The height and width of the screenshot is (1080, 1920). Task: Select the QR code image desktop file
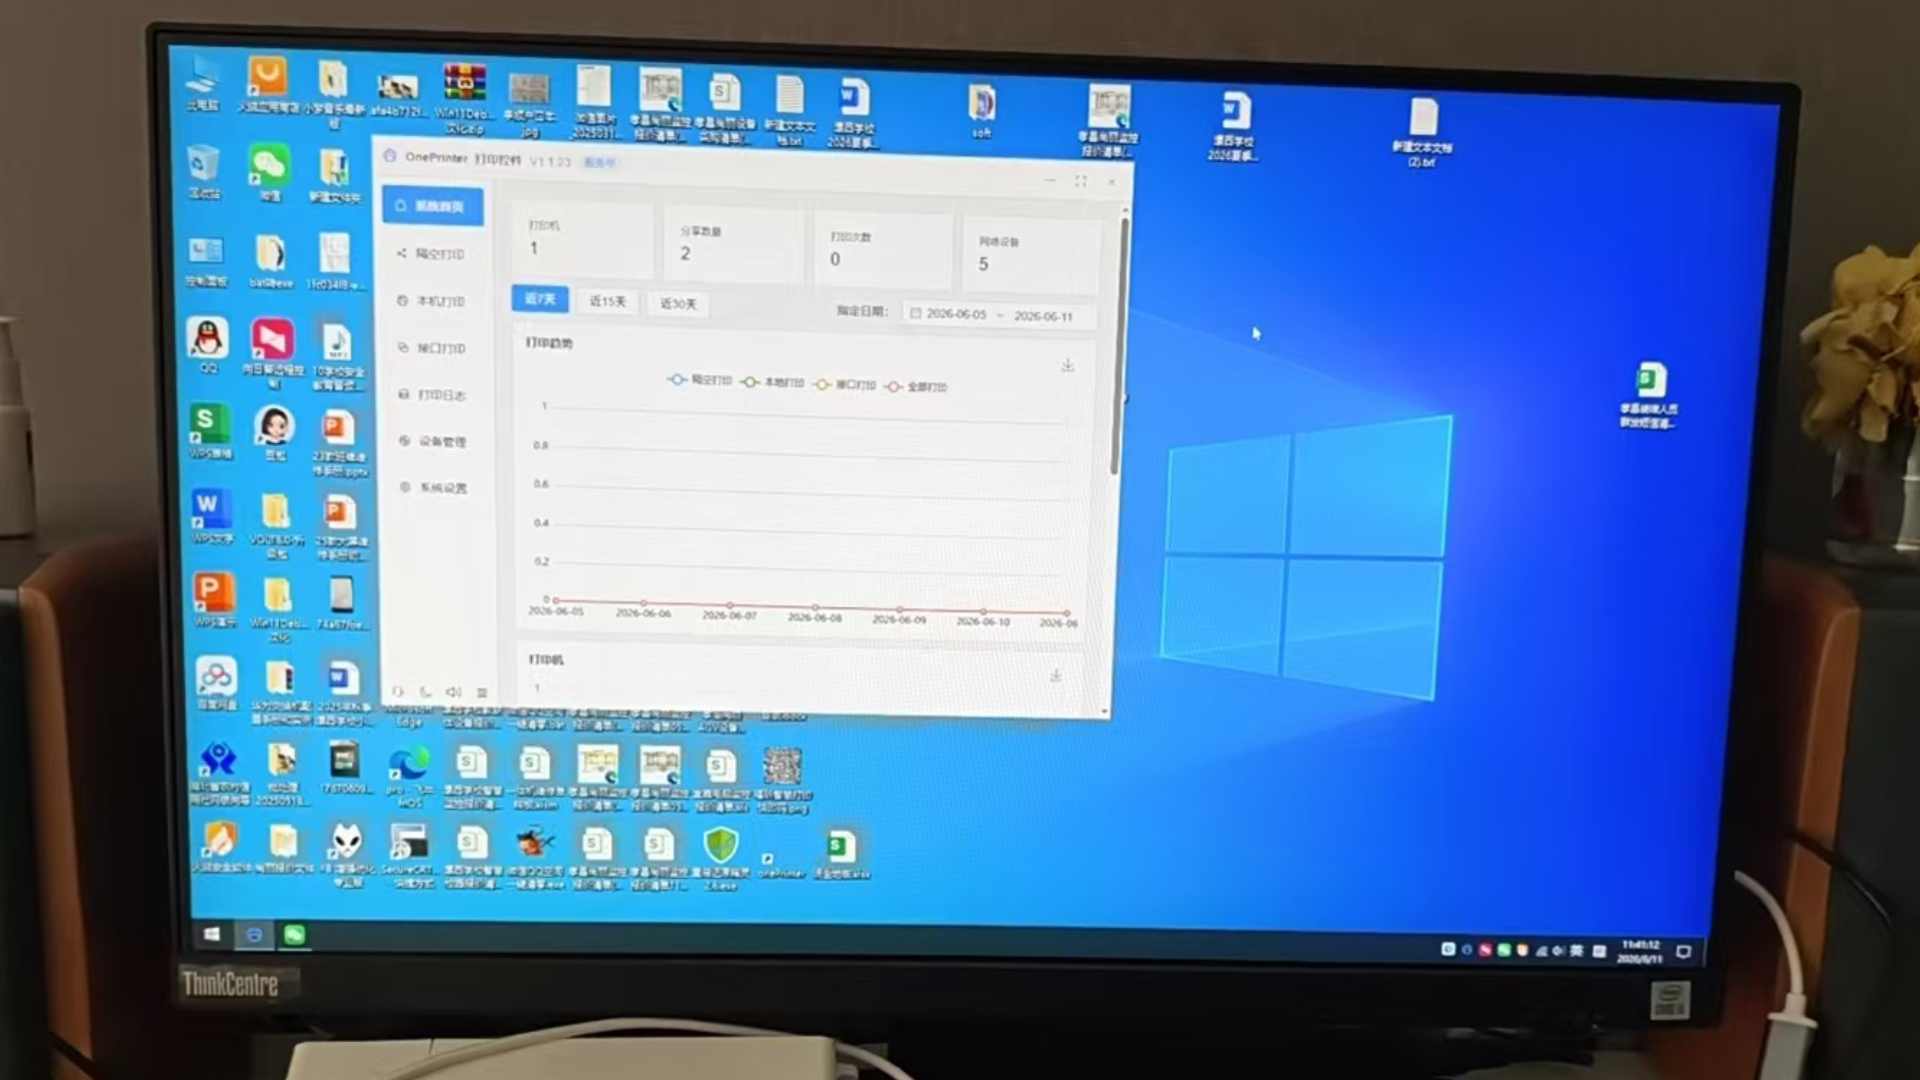pyautogui.click(x=783, y=779)
